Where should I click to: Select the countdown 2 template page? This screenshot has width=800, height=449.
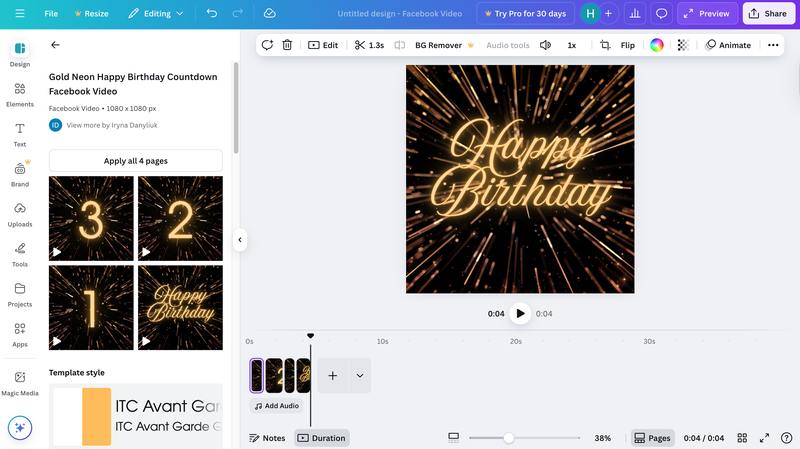(x=180, y=218)
